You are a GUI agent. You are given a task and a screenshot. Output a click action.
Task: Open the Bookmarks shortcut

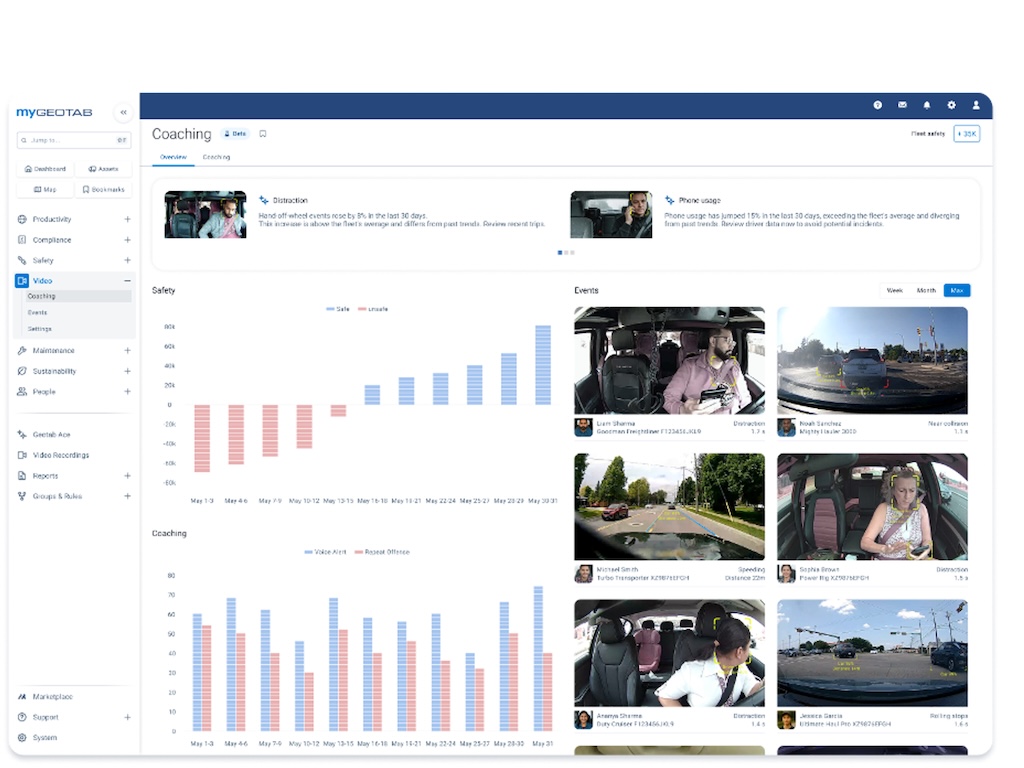103,189
